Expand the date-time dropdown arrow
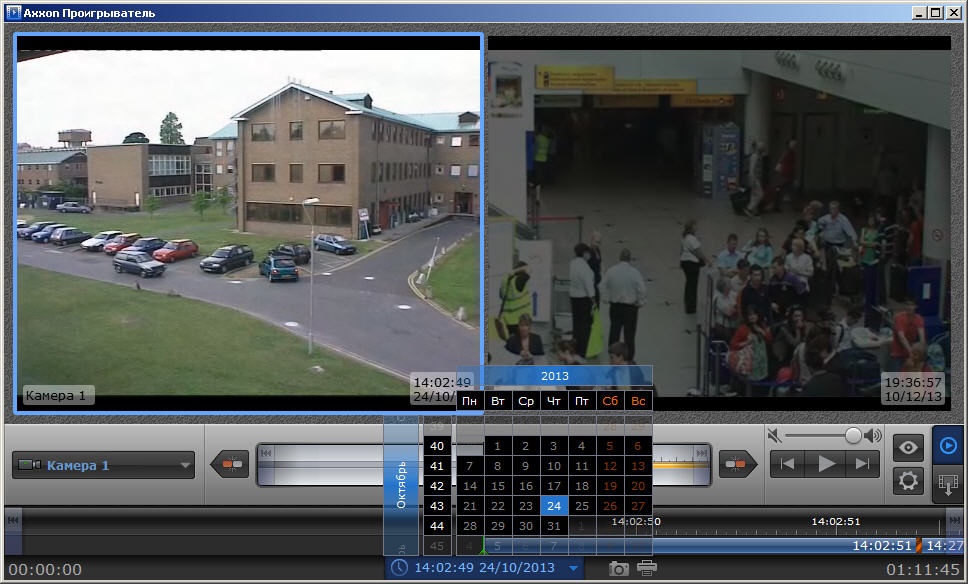The image size is (968, 584). click(x=573, y=568)
